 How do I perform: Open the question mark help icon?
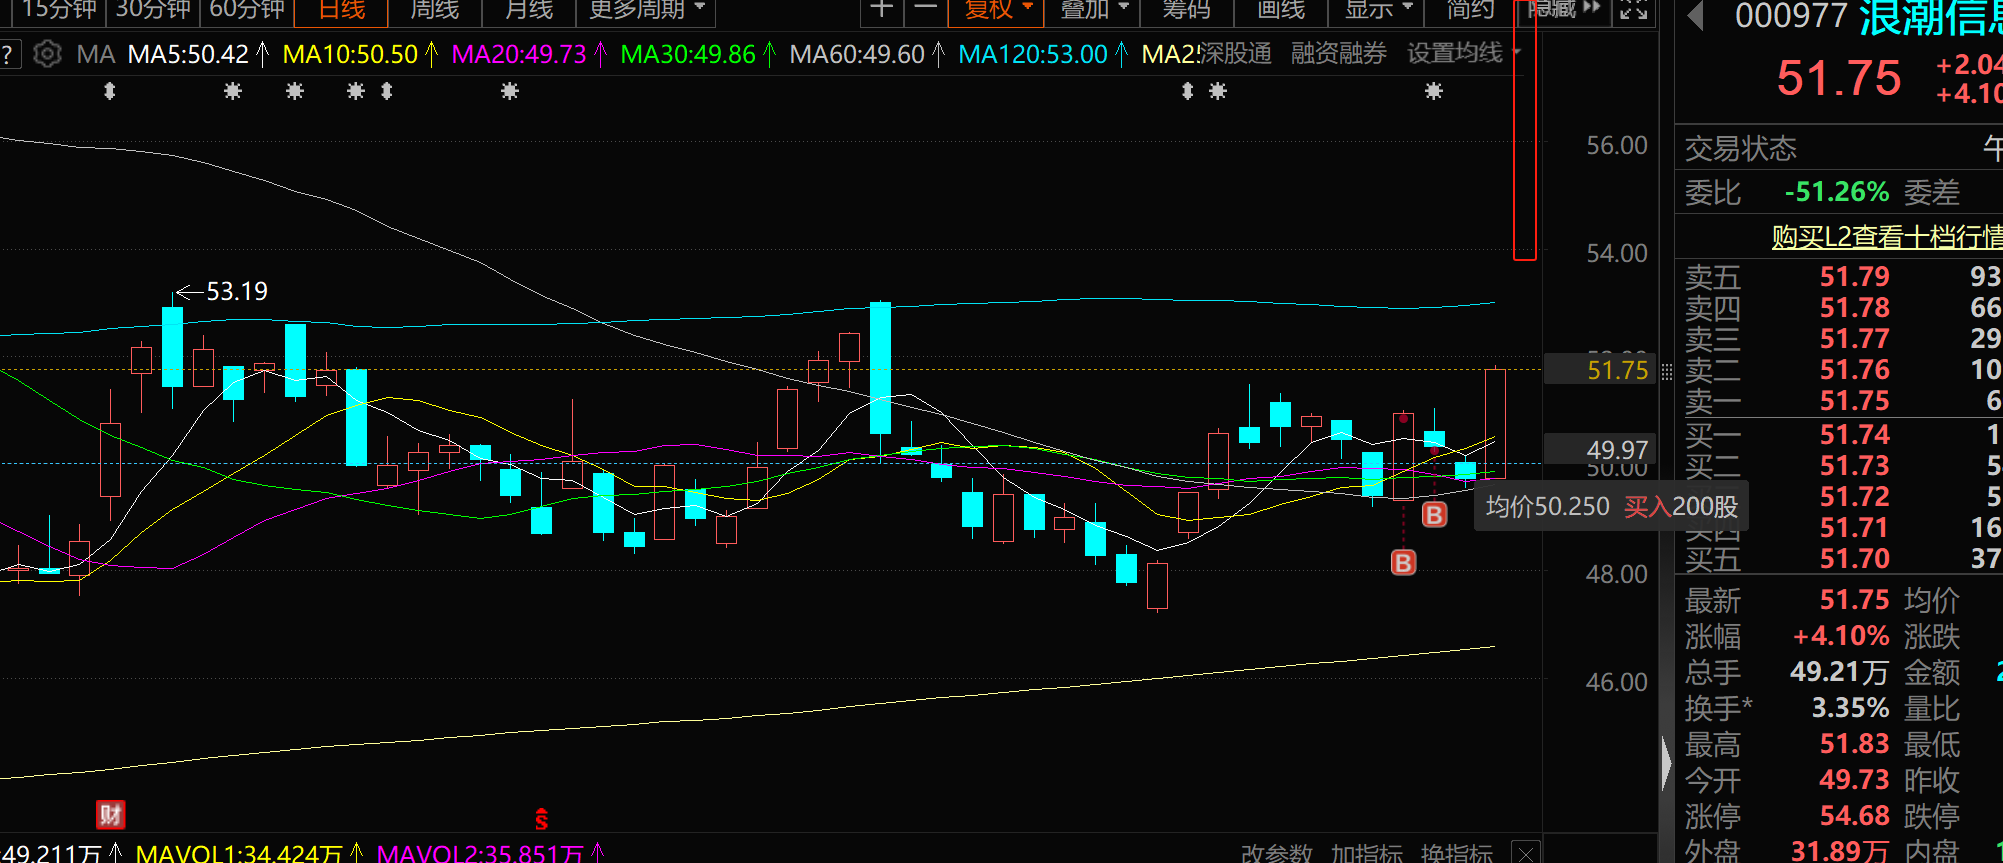(x=7, y=54)
